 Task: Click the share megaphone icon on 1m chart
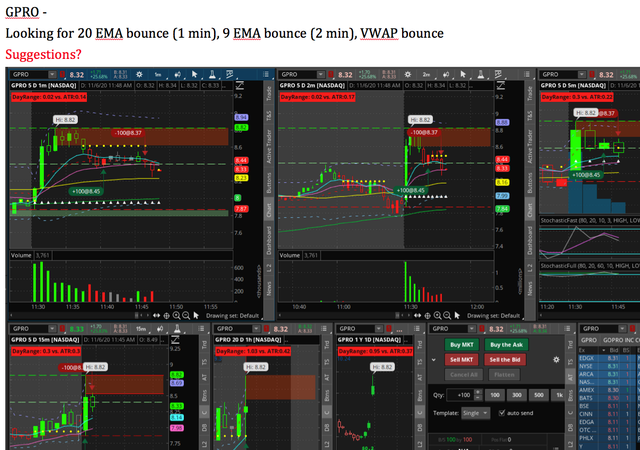(x=178, y=75)
